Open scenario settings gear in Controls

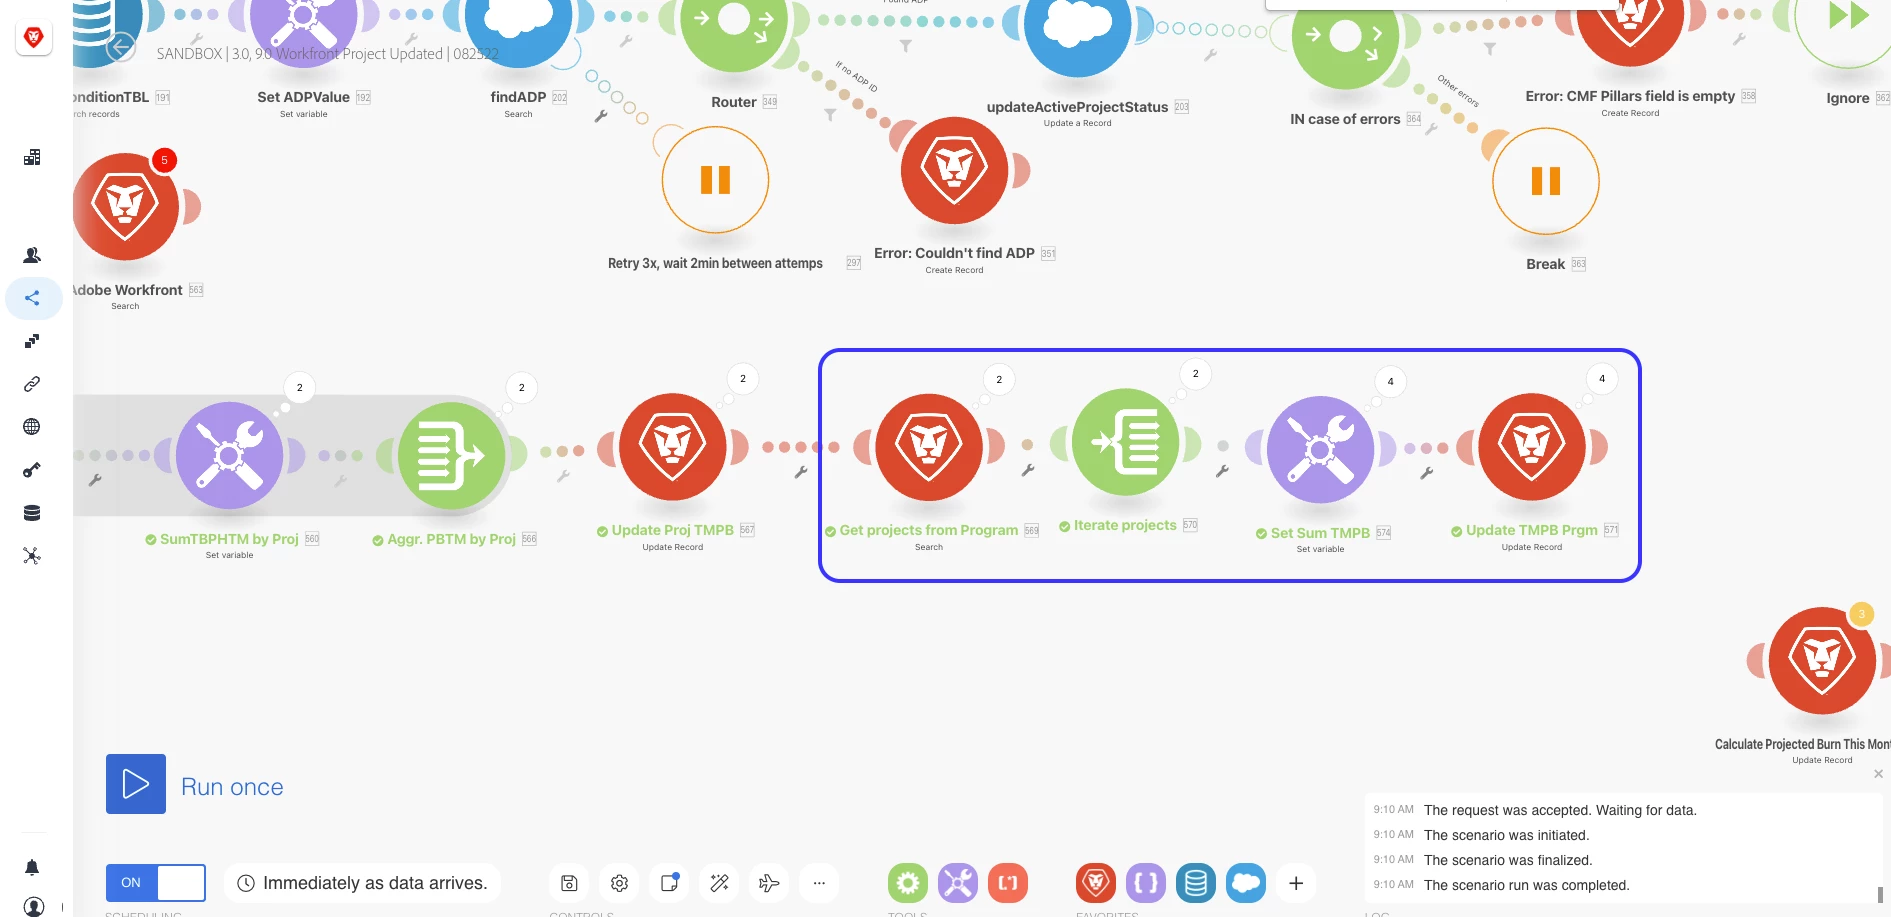619,883
